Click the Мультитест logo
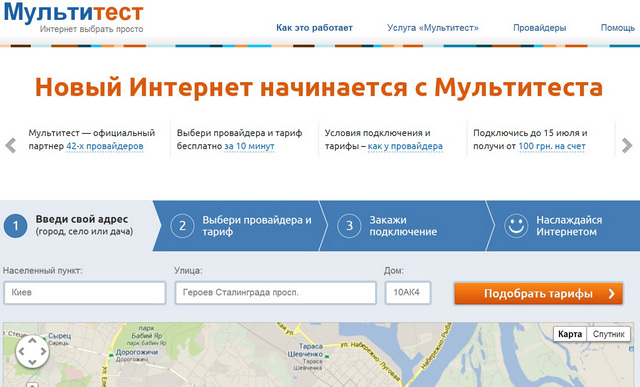The image size is (640, 387). tap(73, 13)
